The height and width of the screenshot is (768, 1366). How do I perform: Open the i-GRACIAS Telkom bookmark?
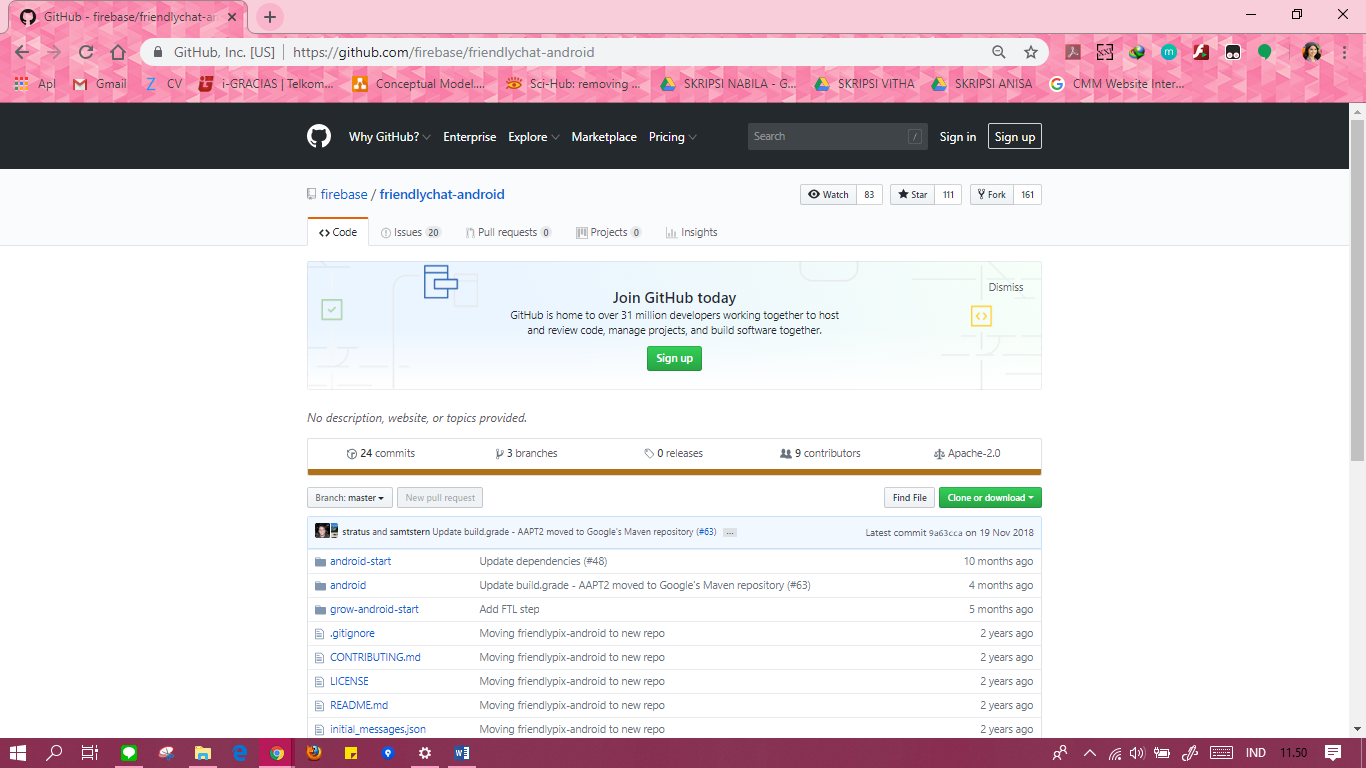[266, 84]
